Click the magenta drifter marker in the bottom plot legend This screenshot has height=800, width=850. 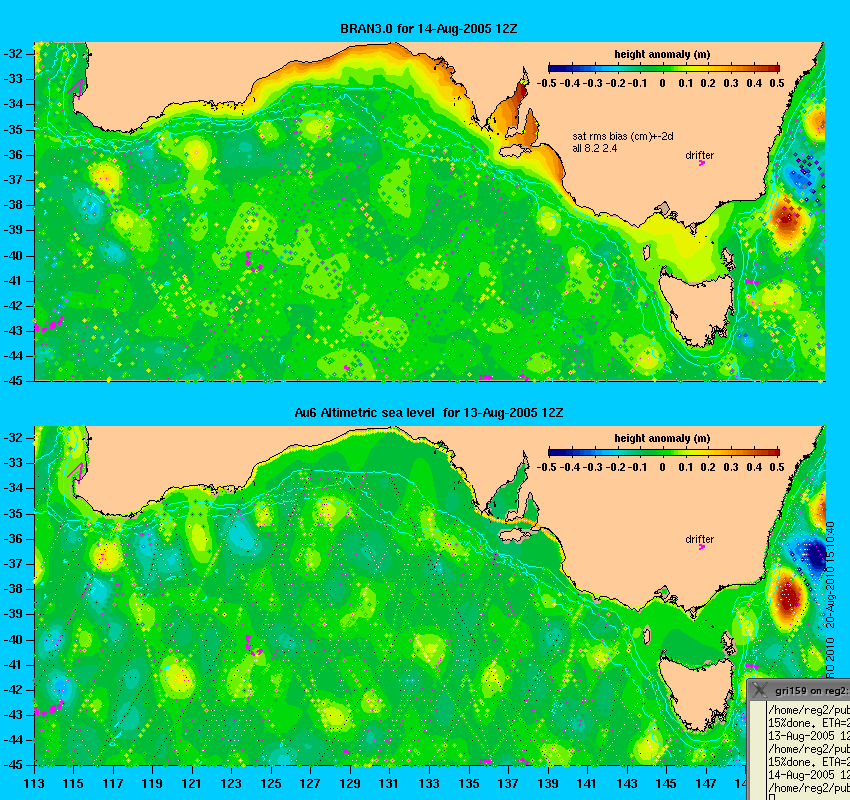pyautogui.click(x=701, y=547)
